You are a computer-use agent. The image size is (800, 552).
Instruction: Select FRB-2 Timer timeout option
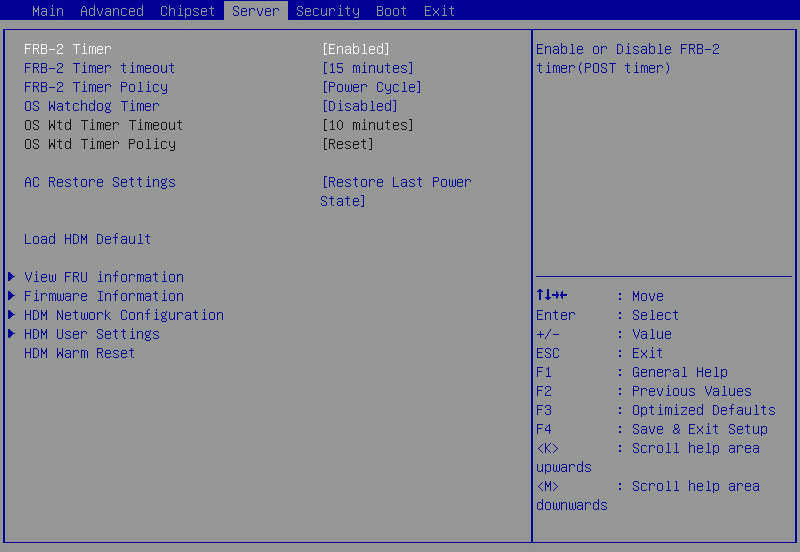tap(99, 68)
